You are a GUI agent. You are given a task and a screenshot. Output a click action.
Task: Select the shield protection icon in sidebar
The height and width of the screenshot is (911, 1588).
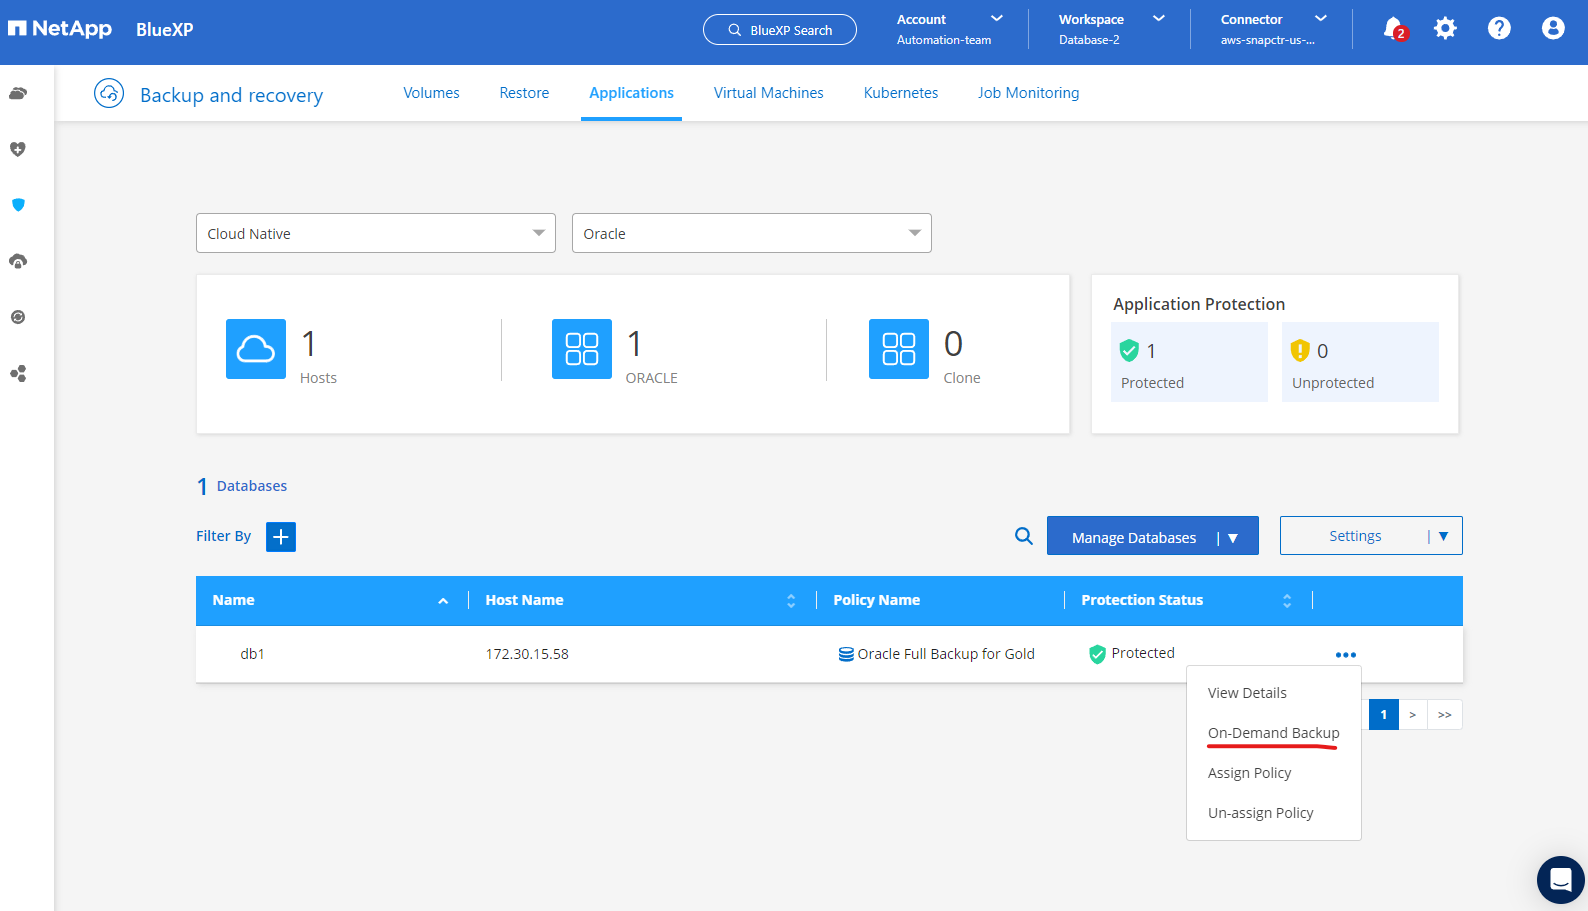coord(18,205)
